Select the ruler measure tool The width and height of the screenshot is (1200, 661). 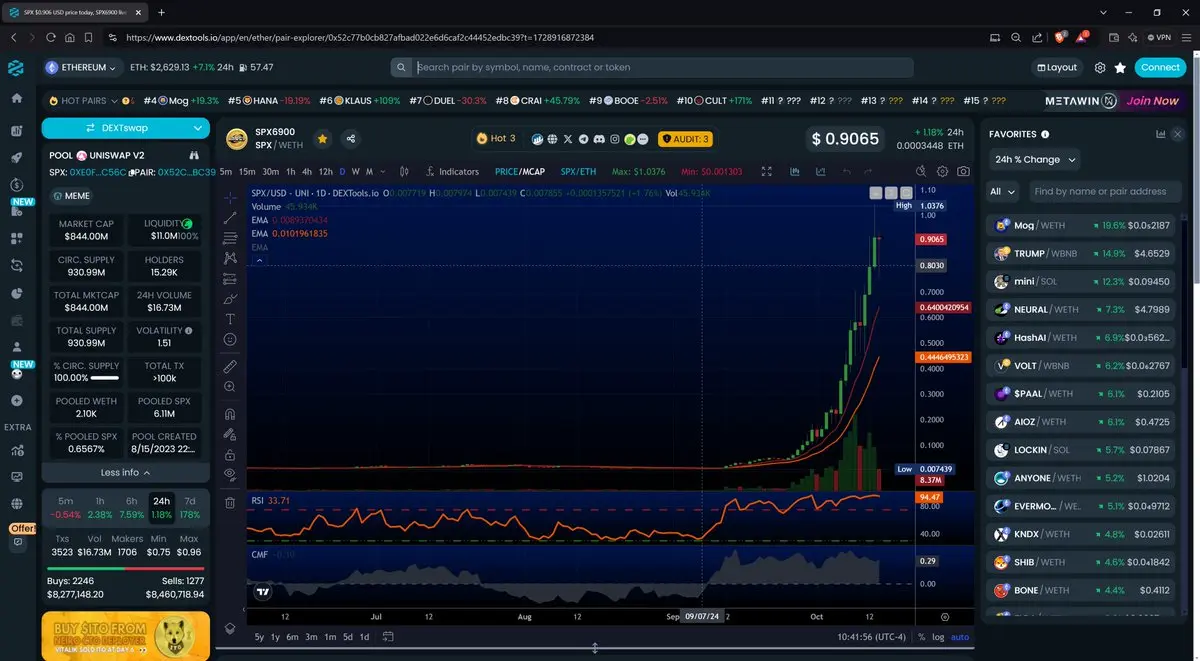click(x=230, y=367)
